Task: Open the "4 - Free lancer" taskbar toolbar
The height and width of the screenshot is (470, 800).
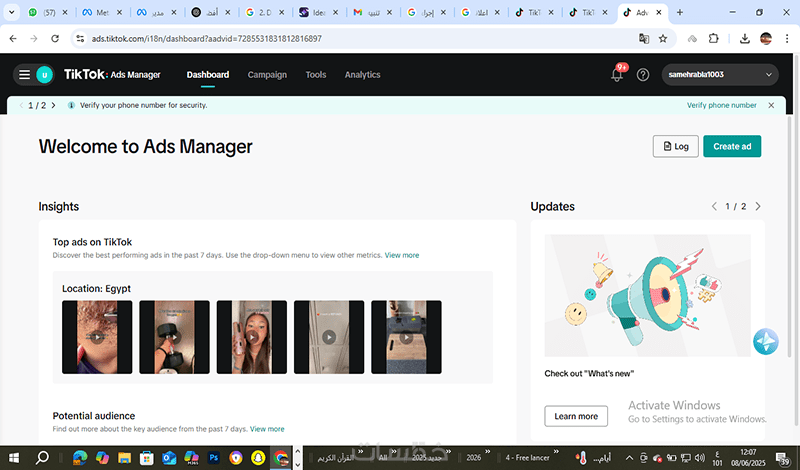Action: coord(527,458)
